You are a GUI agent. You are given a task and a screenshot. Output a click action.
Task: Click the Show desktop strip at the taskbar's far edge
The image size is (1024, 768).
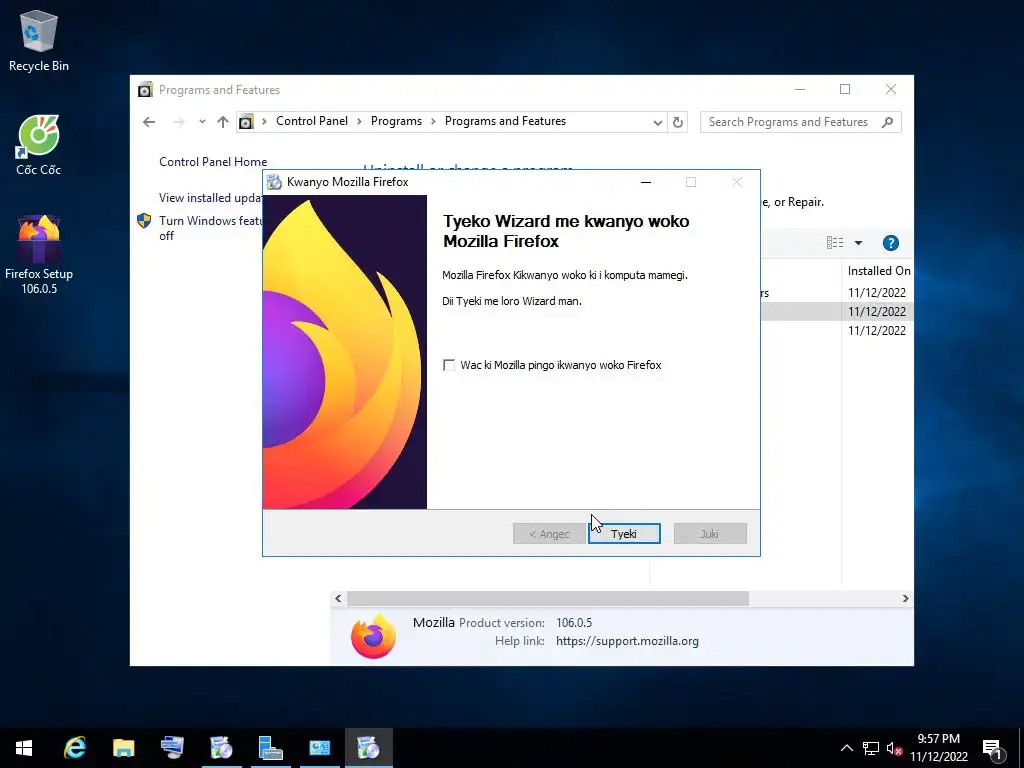tap(1021, 748)
